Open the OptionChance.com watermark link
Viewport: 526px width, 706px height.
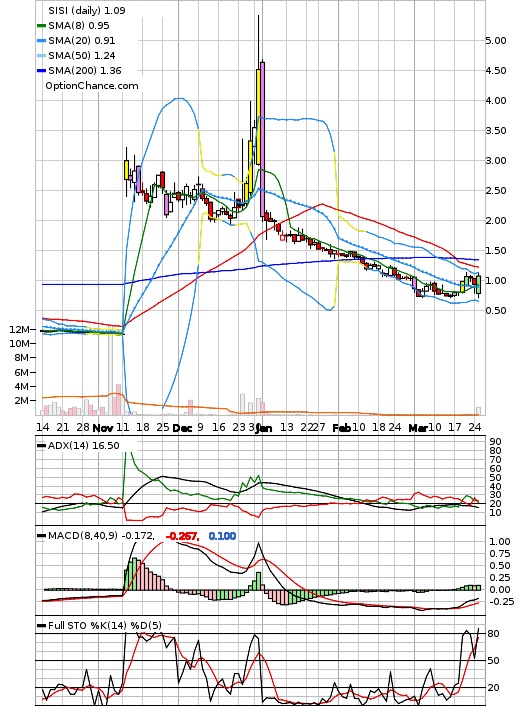point(92,86)
